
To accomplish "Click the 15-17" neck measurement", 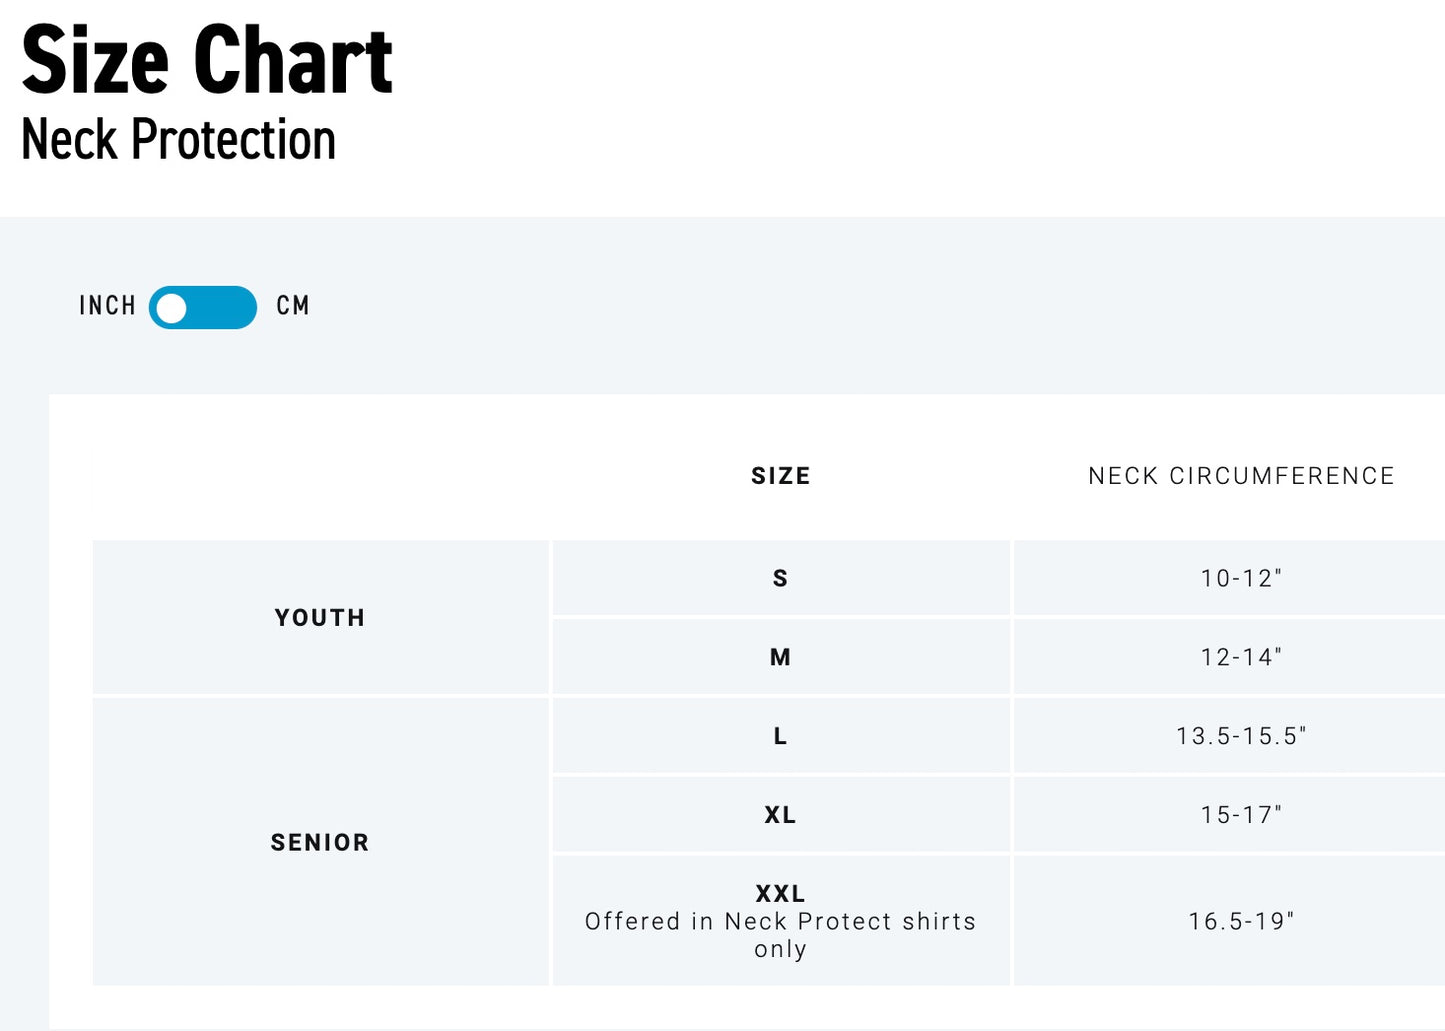I will [1241, 816].
